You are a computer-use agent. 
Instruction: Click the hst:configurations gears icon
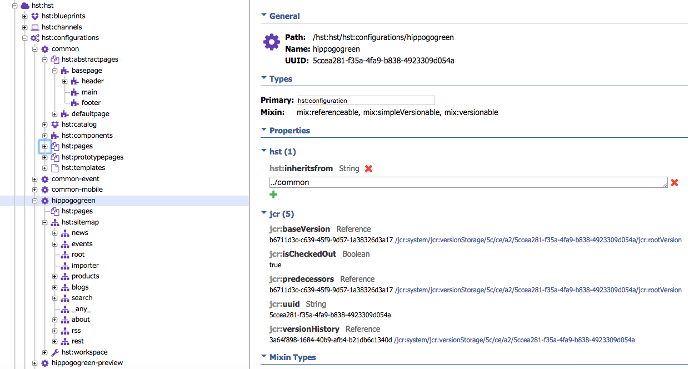(35, 38)
